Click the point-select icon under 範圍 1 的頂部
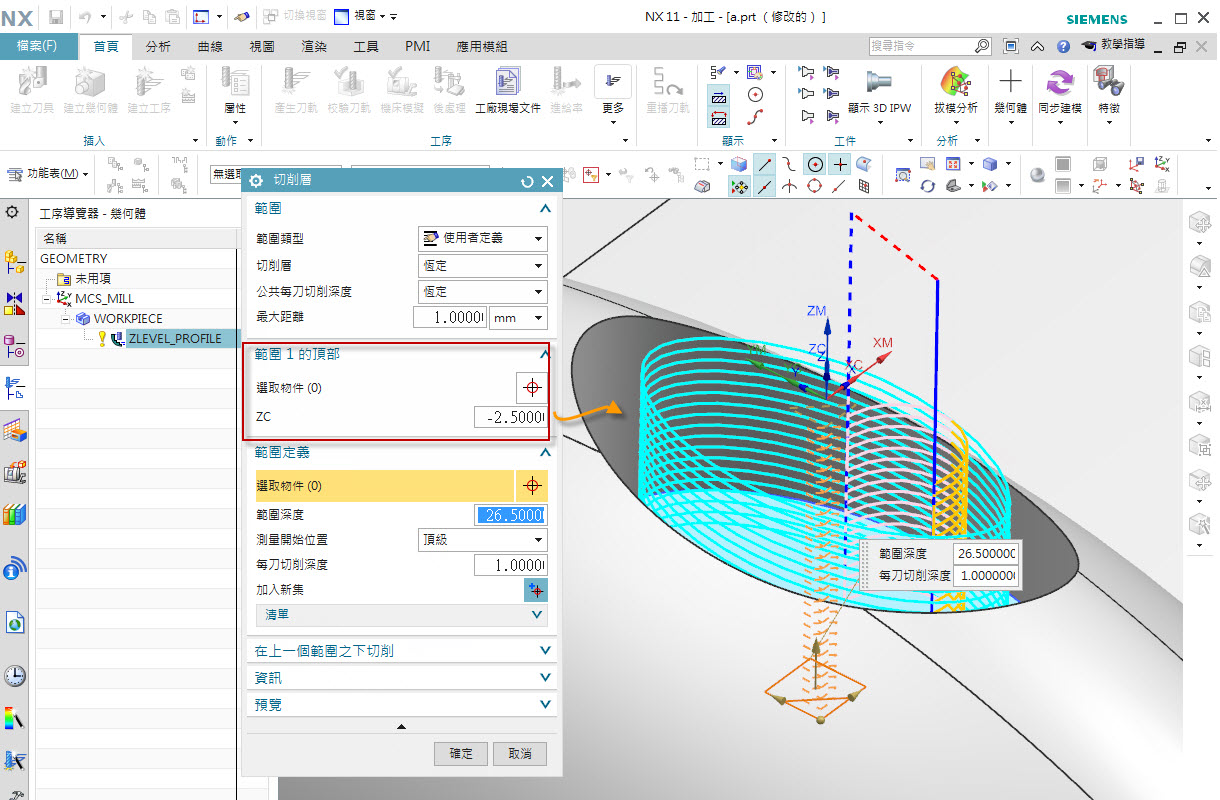Viewport: 1220px width, 800px height. (532, 388)
